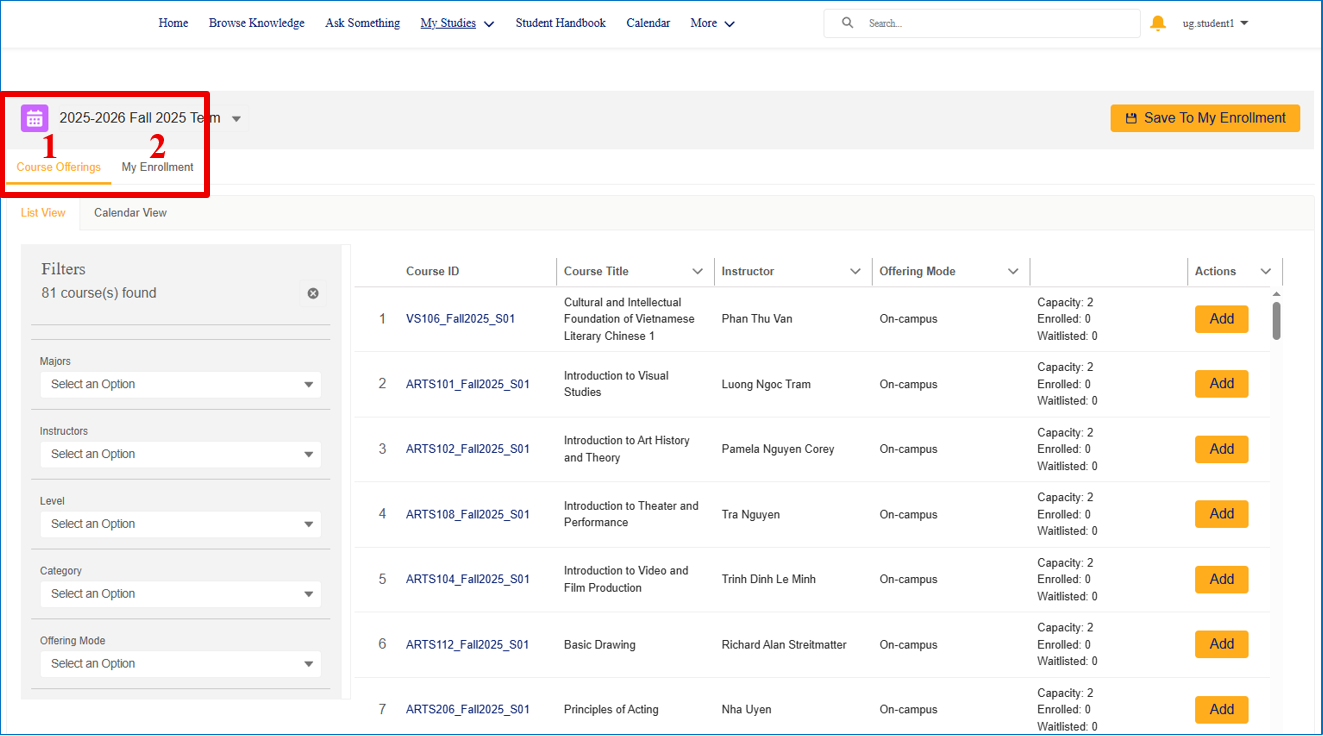This screenshot has height=736, width=1323.
Task: Click the Course ID column header
Action: pyautogui.click(x=433, y=272)
